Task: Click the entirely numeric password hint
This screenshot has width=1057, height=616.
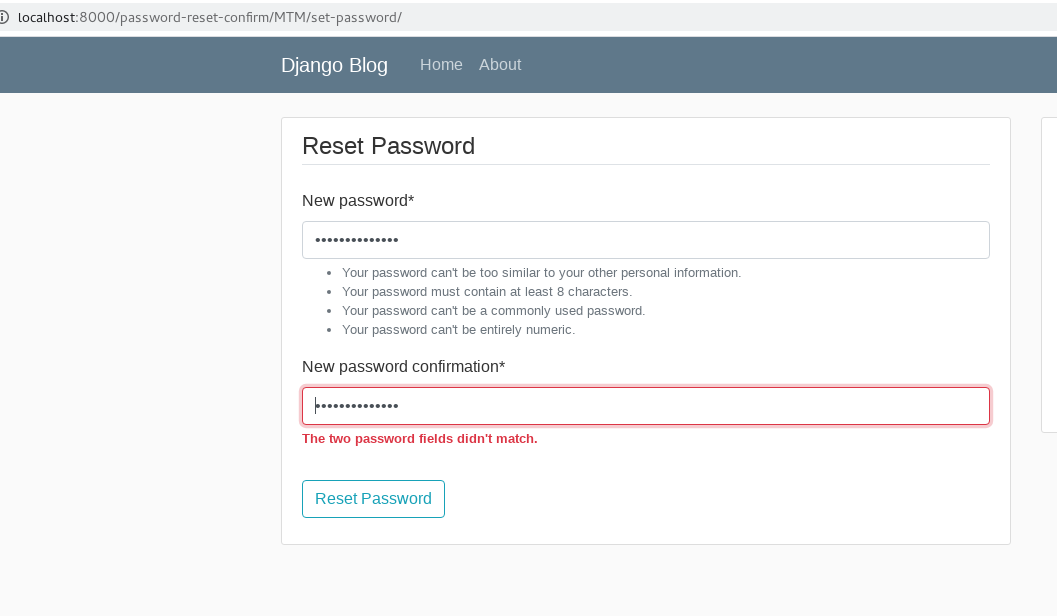Action: click(458, 330)
